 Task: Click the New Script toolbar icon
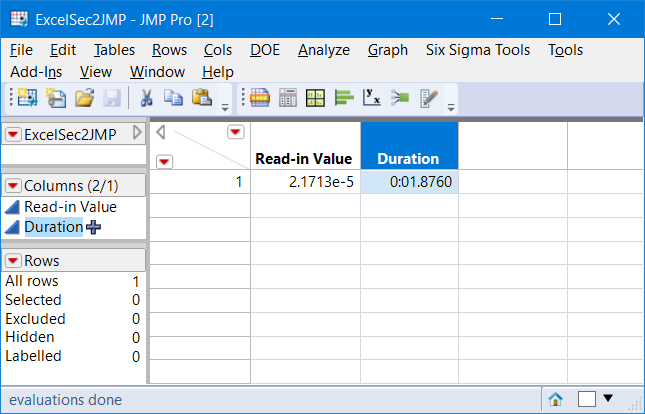pos(56,98)
